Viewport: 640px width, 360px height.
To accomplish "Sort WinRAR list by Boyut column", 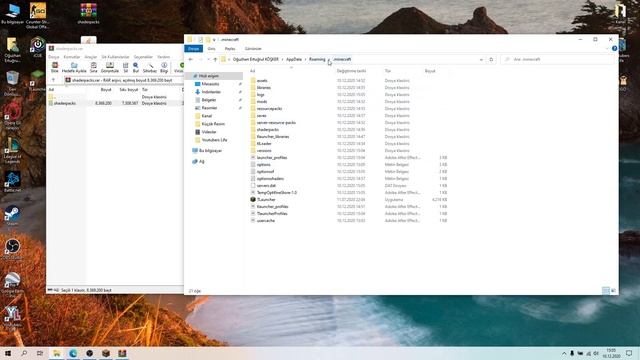I will (106, 89).
